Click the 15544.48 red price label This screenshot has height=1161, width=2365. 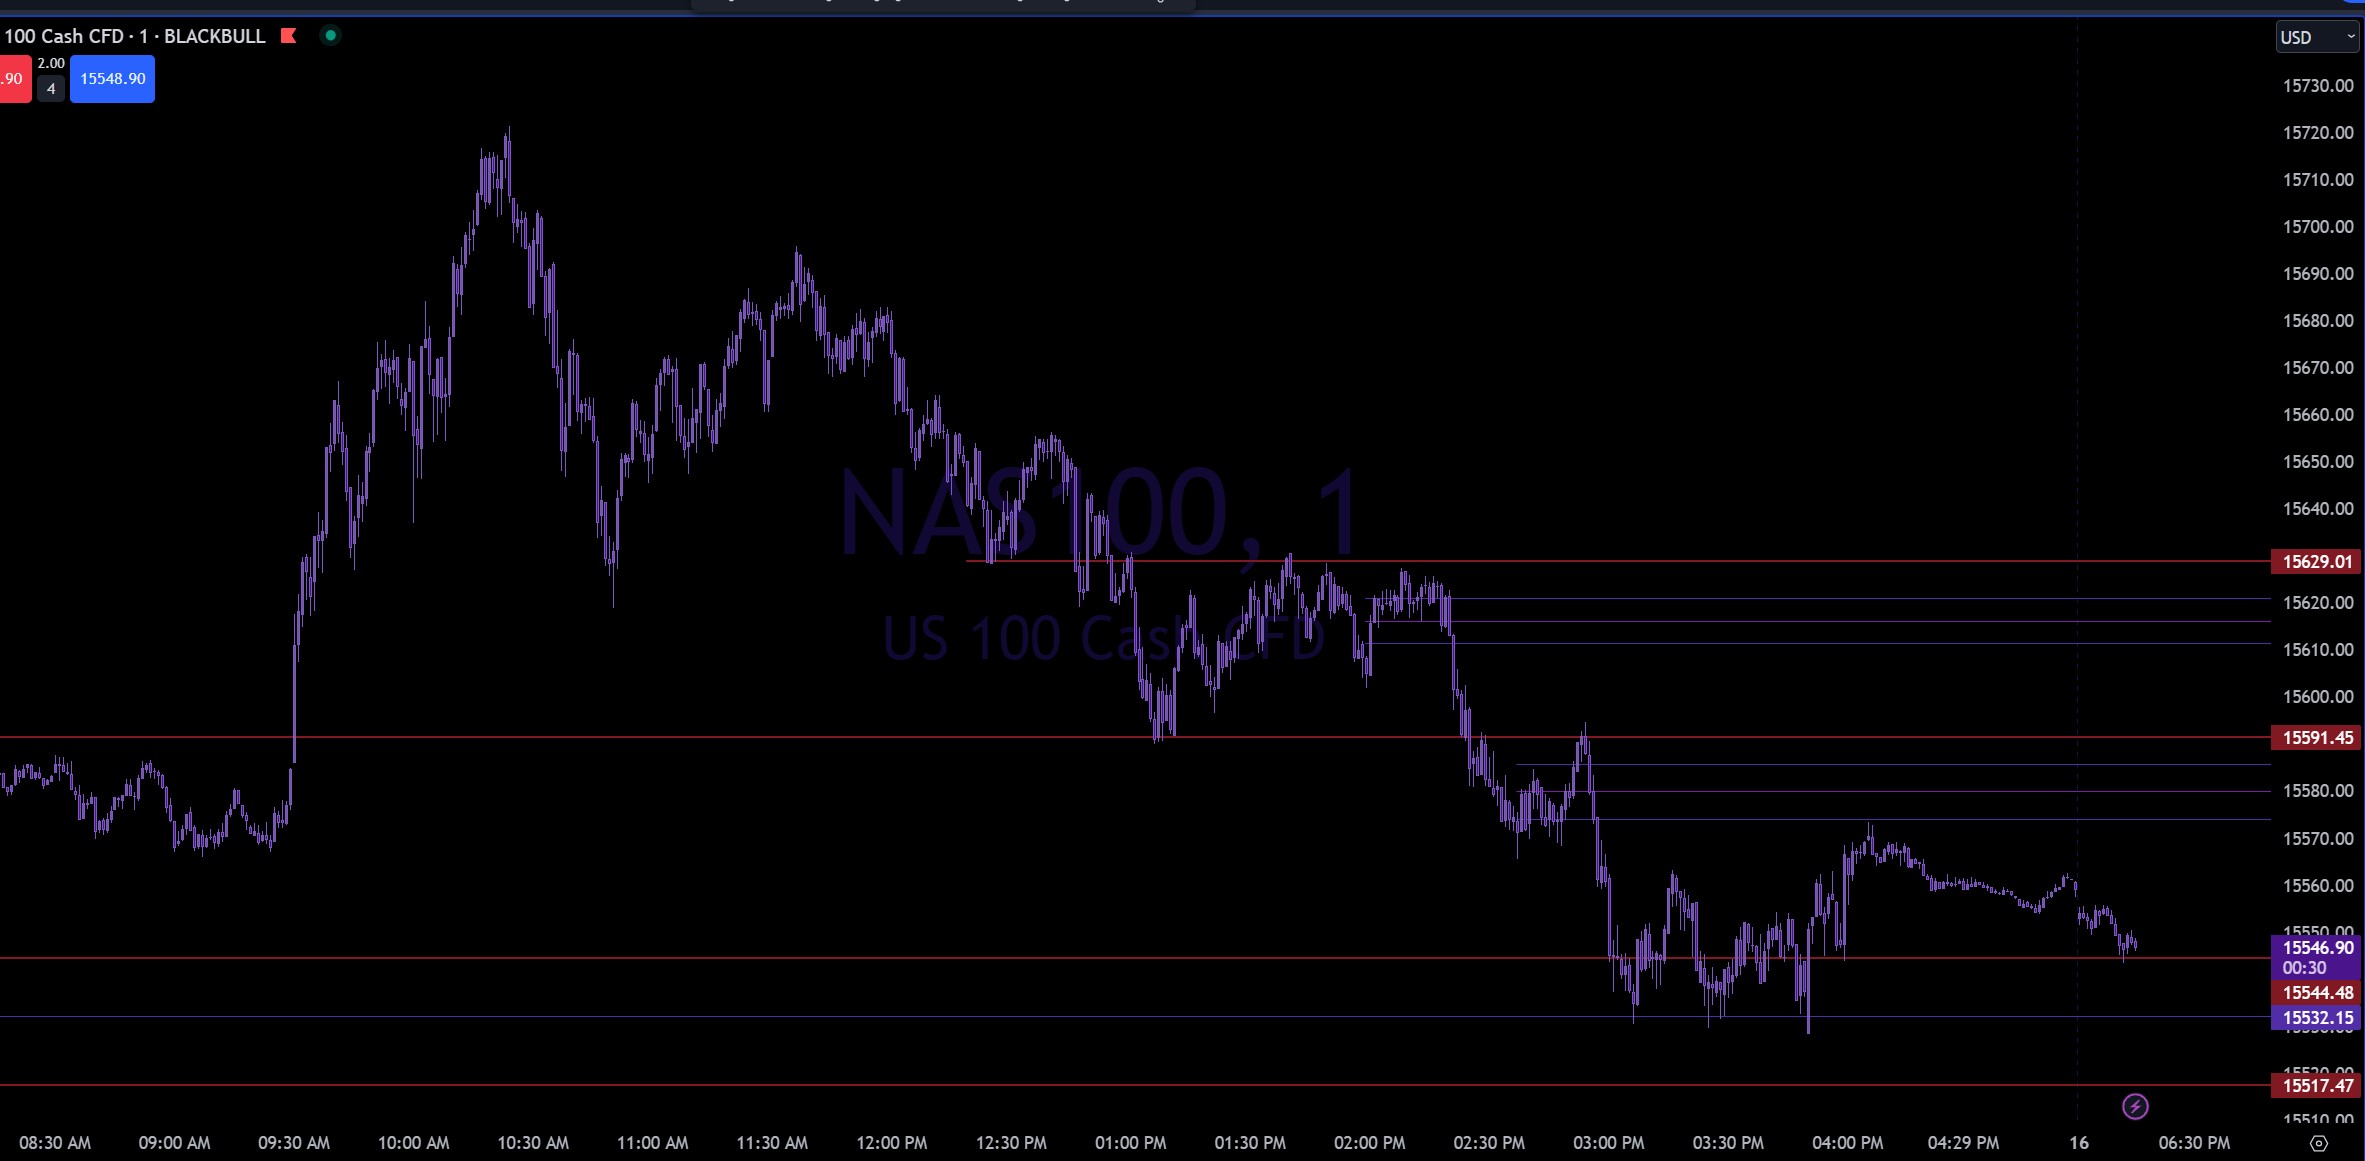2317,993
